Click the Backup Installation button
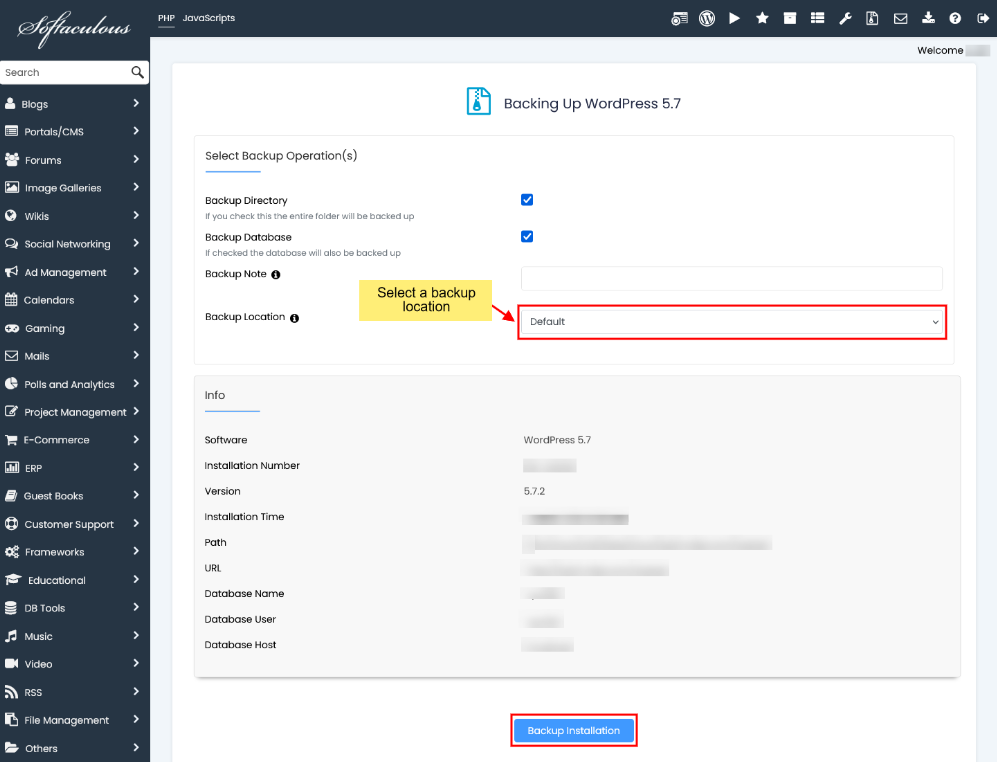Image resolution: width=997 pixels, height=762 pixels. (574, 730)
